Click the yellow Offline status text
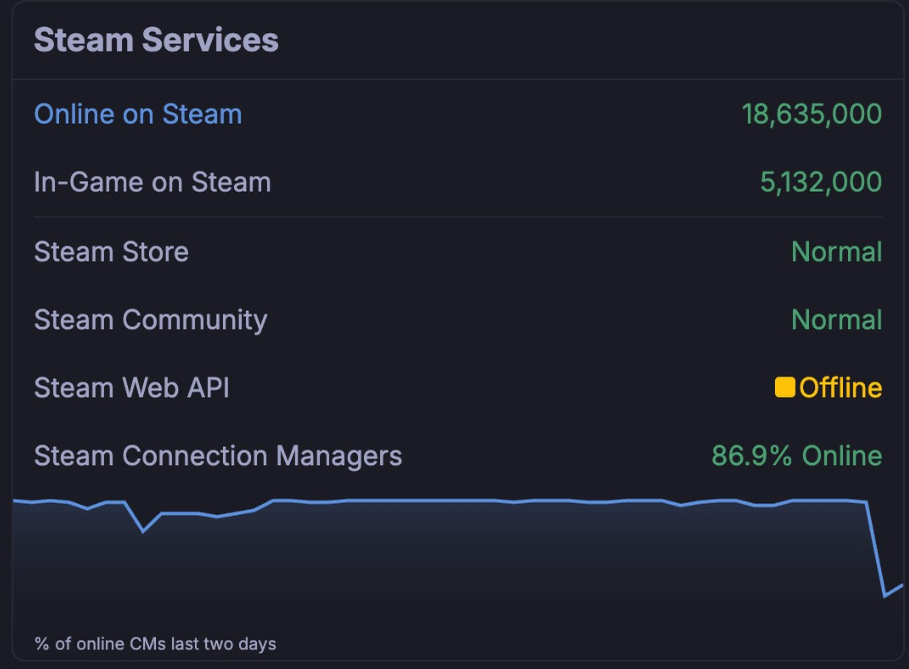The height and width of the screenshot is (669, 909). 840,387
